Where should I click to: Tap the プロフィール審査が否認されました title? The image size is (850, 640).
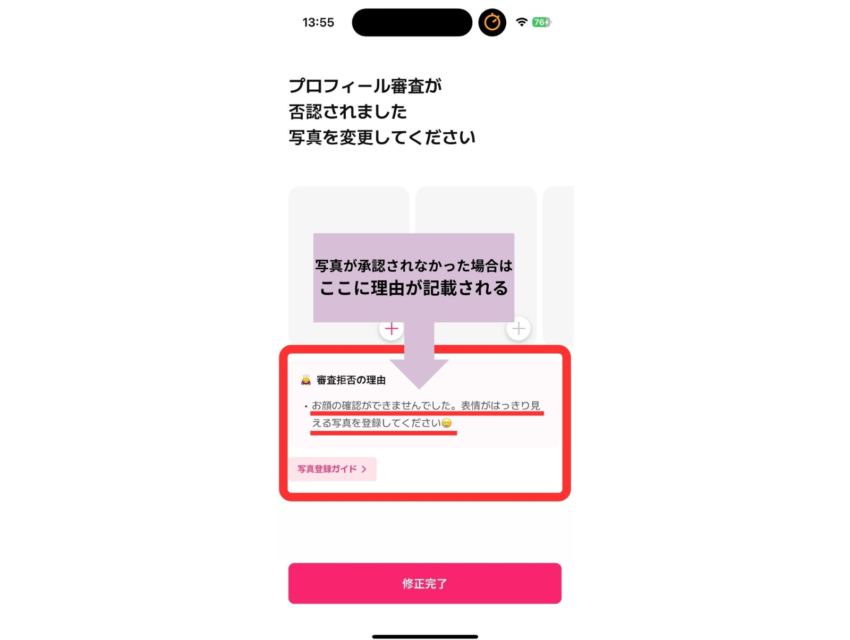point(365,99)
